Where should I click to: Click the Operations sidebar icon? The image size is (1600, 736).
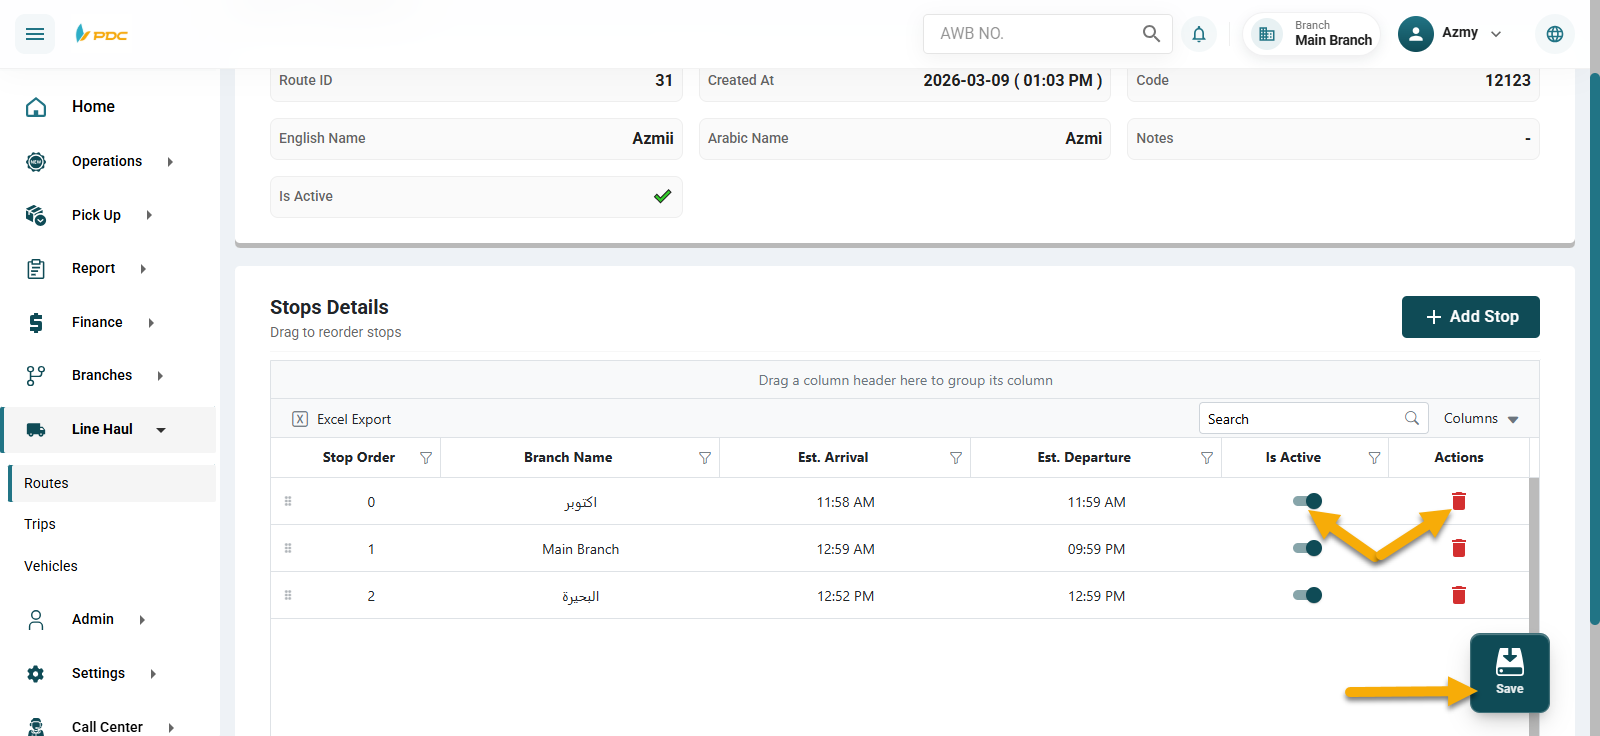click(36, 161)
